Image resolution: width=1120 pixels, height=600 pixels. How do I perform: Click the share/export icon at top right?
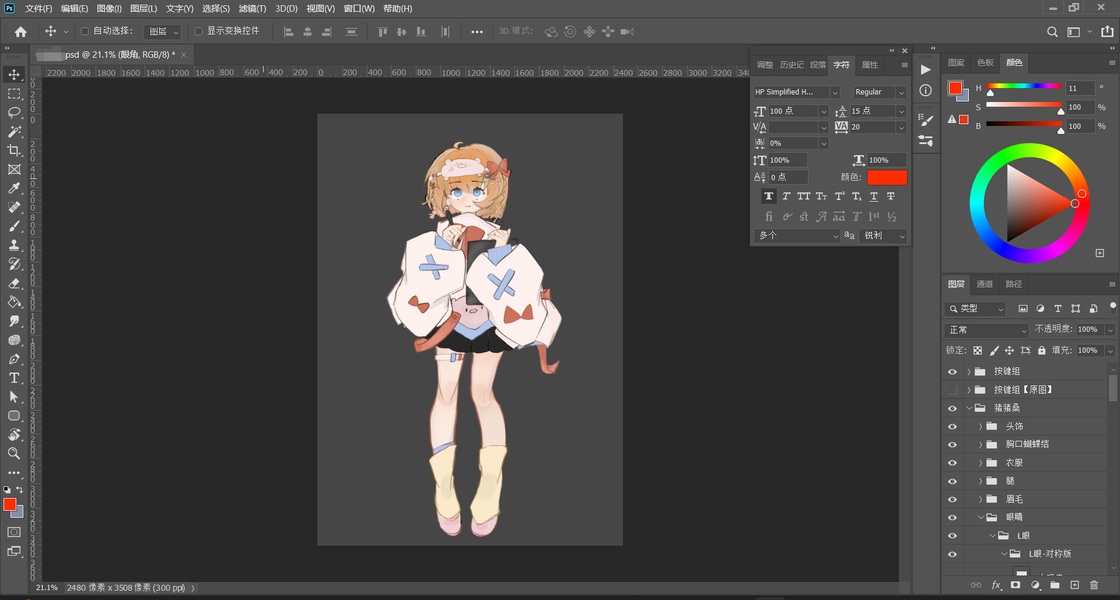[x=1106, y=31]
